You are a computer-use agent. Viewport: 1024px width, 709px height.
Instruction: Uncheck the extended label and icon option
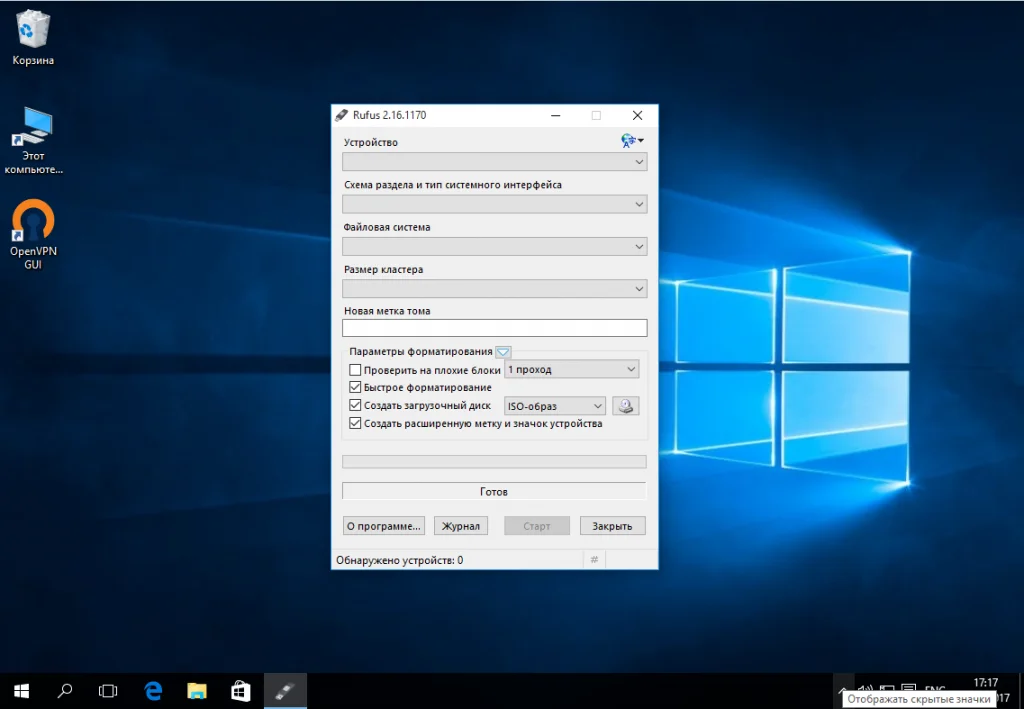point(355,424)
